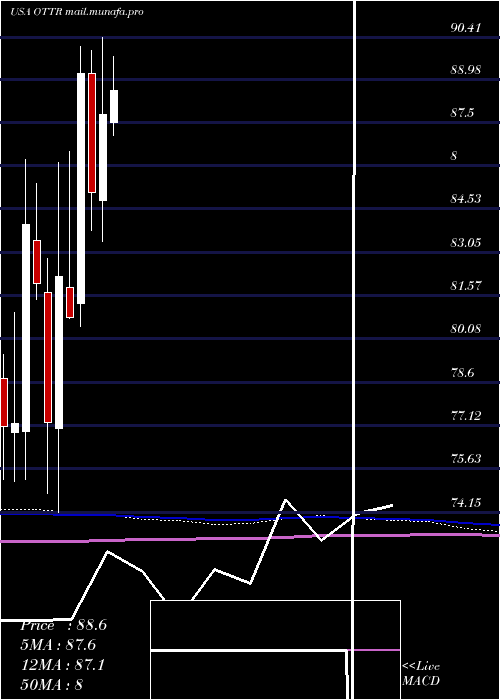Image resolution: width=500 pixels, height=700 pixels.
Task: Click the 81.57 price axis label
Action: [x=466, y=286]
